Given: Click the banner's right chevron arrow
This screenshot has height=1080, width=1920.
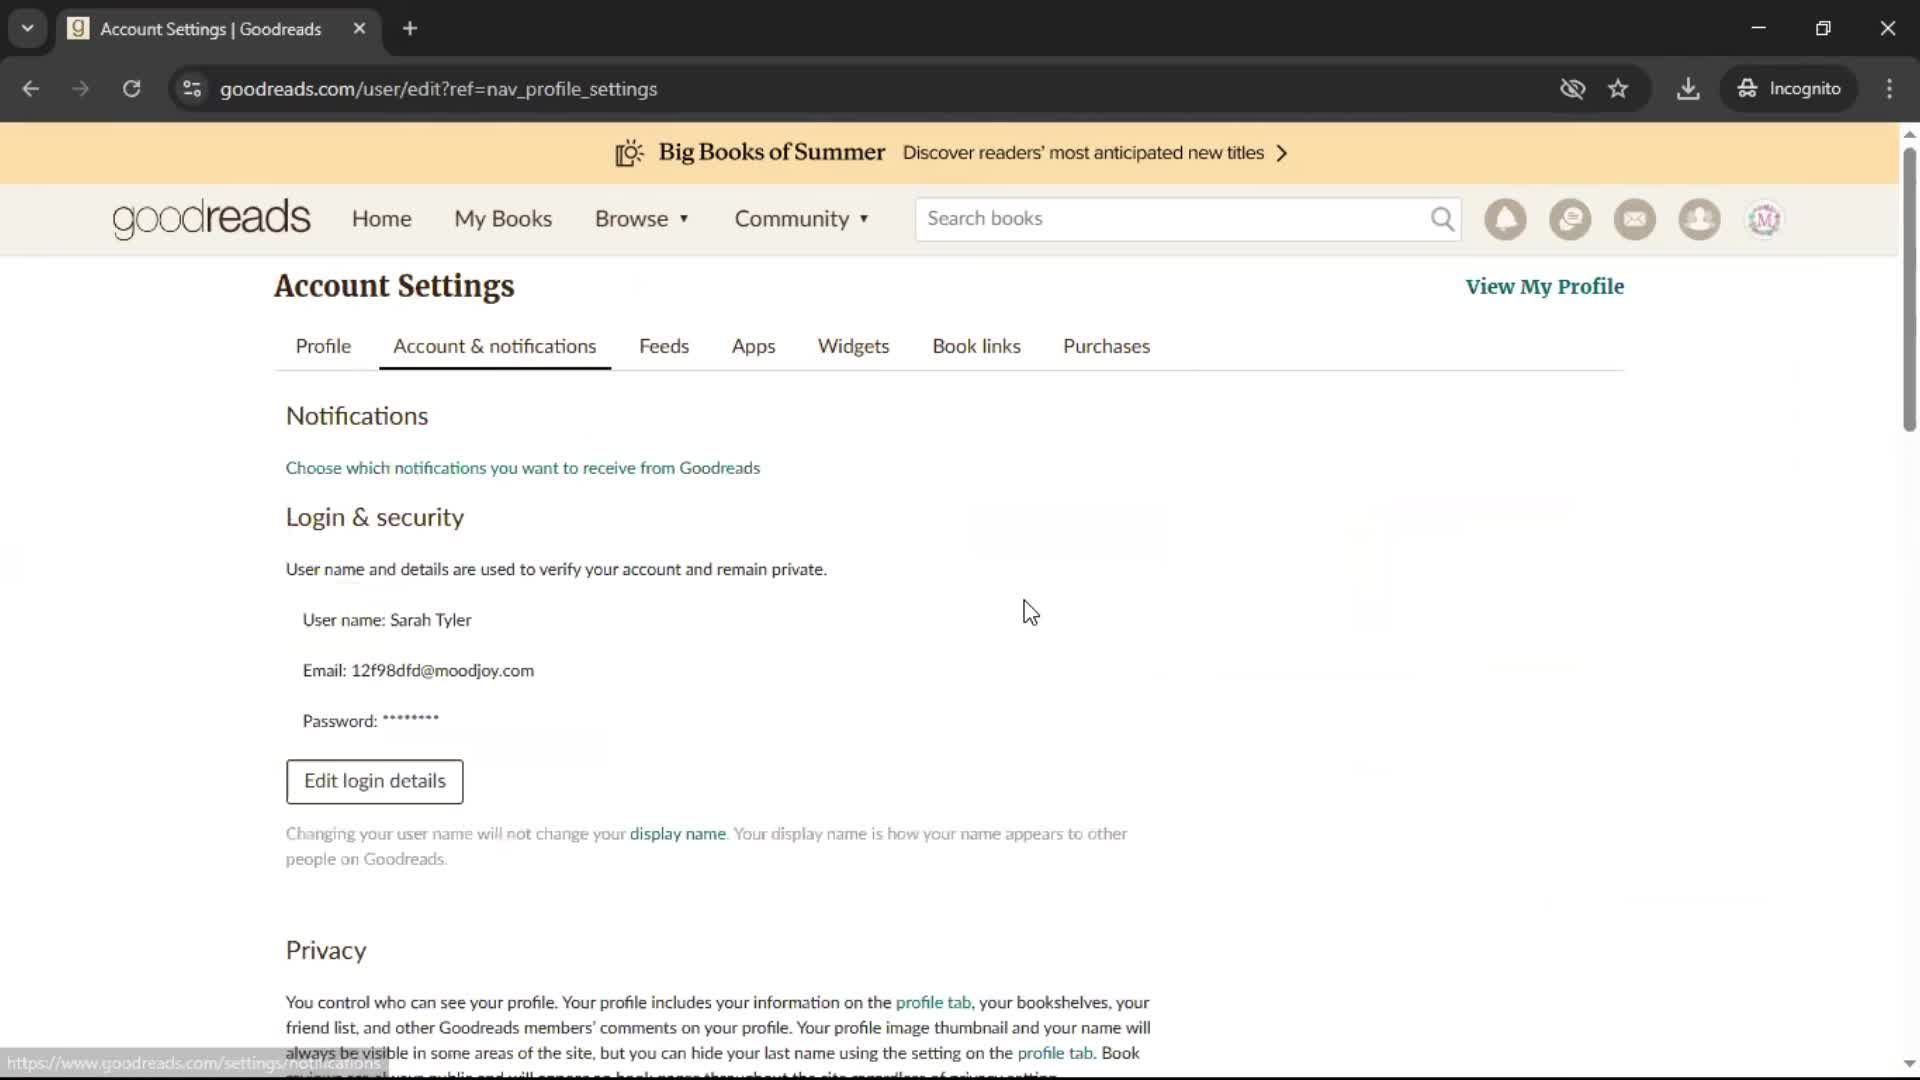Looking at the screenshot, I should tap(1281, 153).
